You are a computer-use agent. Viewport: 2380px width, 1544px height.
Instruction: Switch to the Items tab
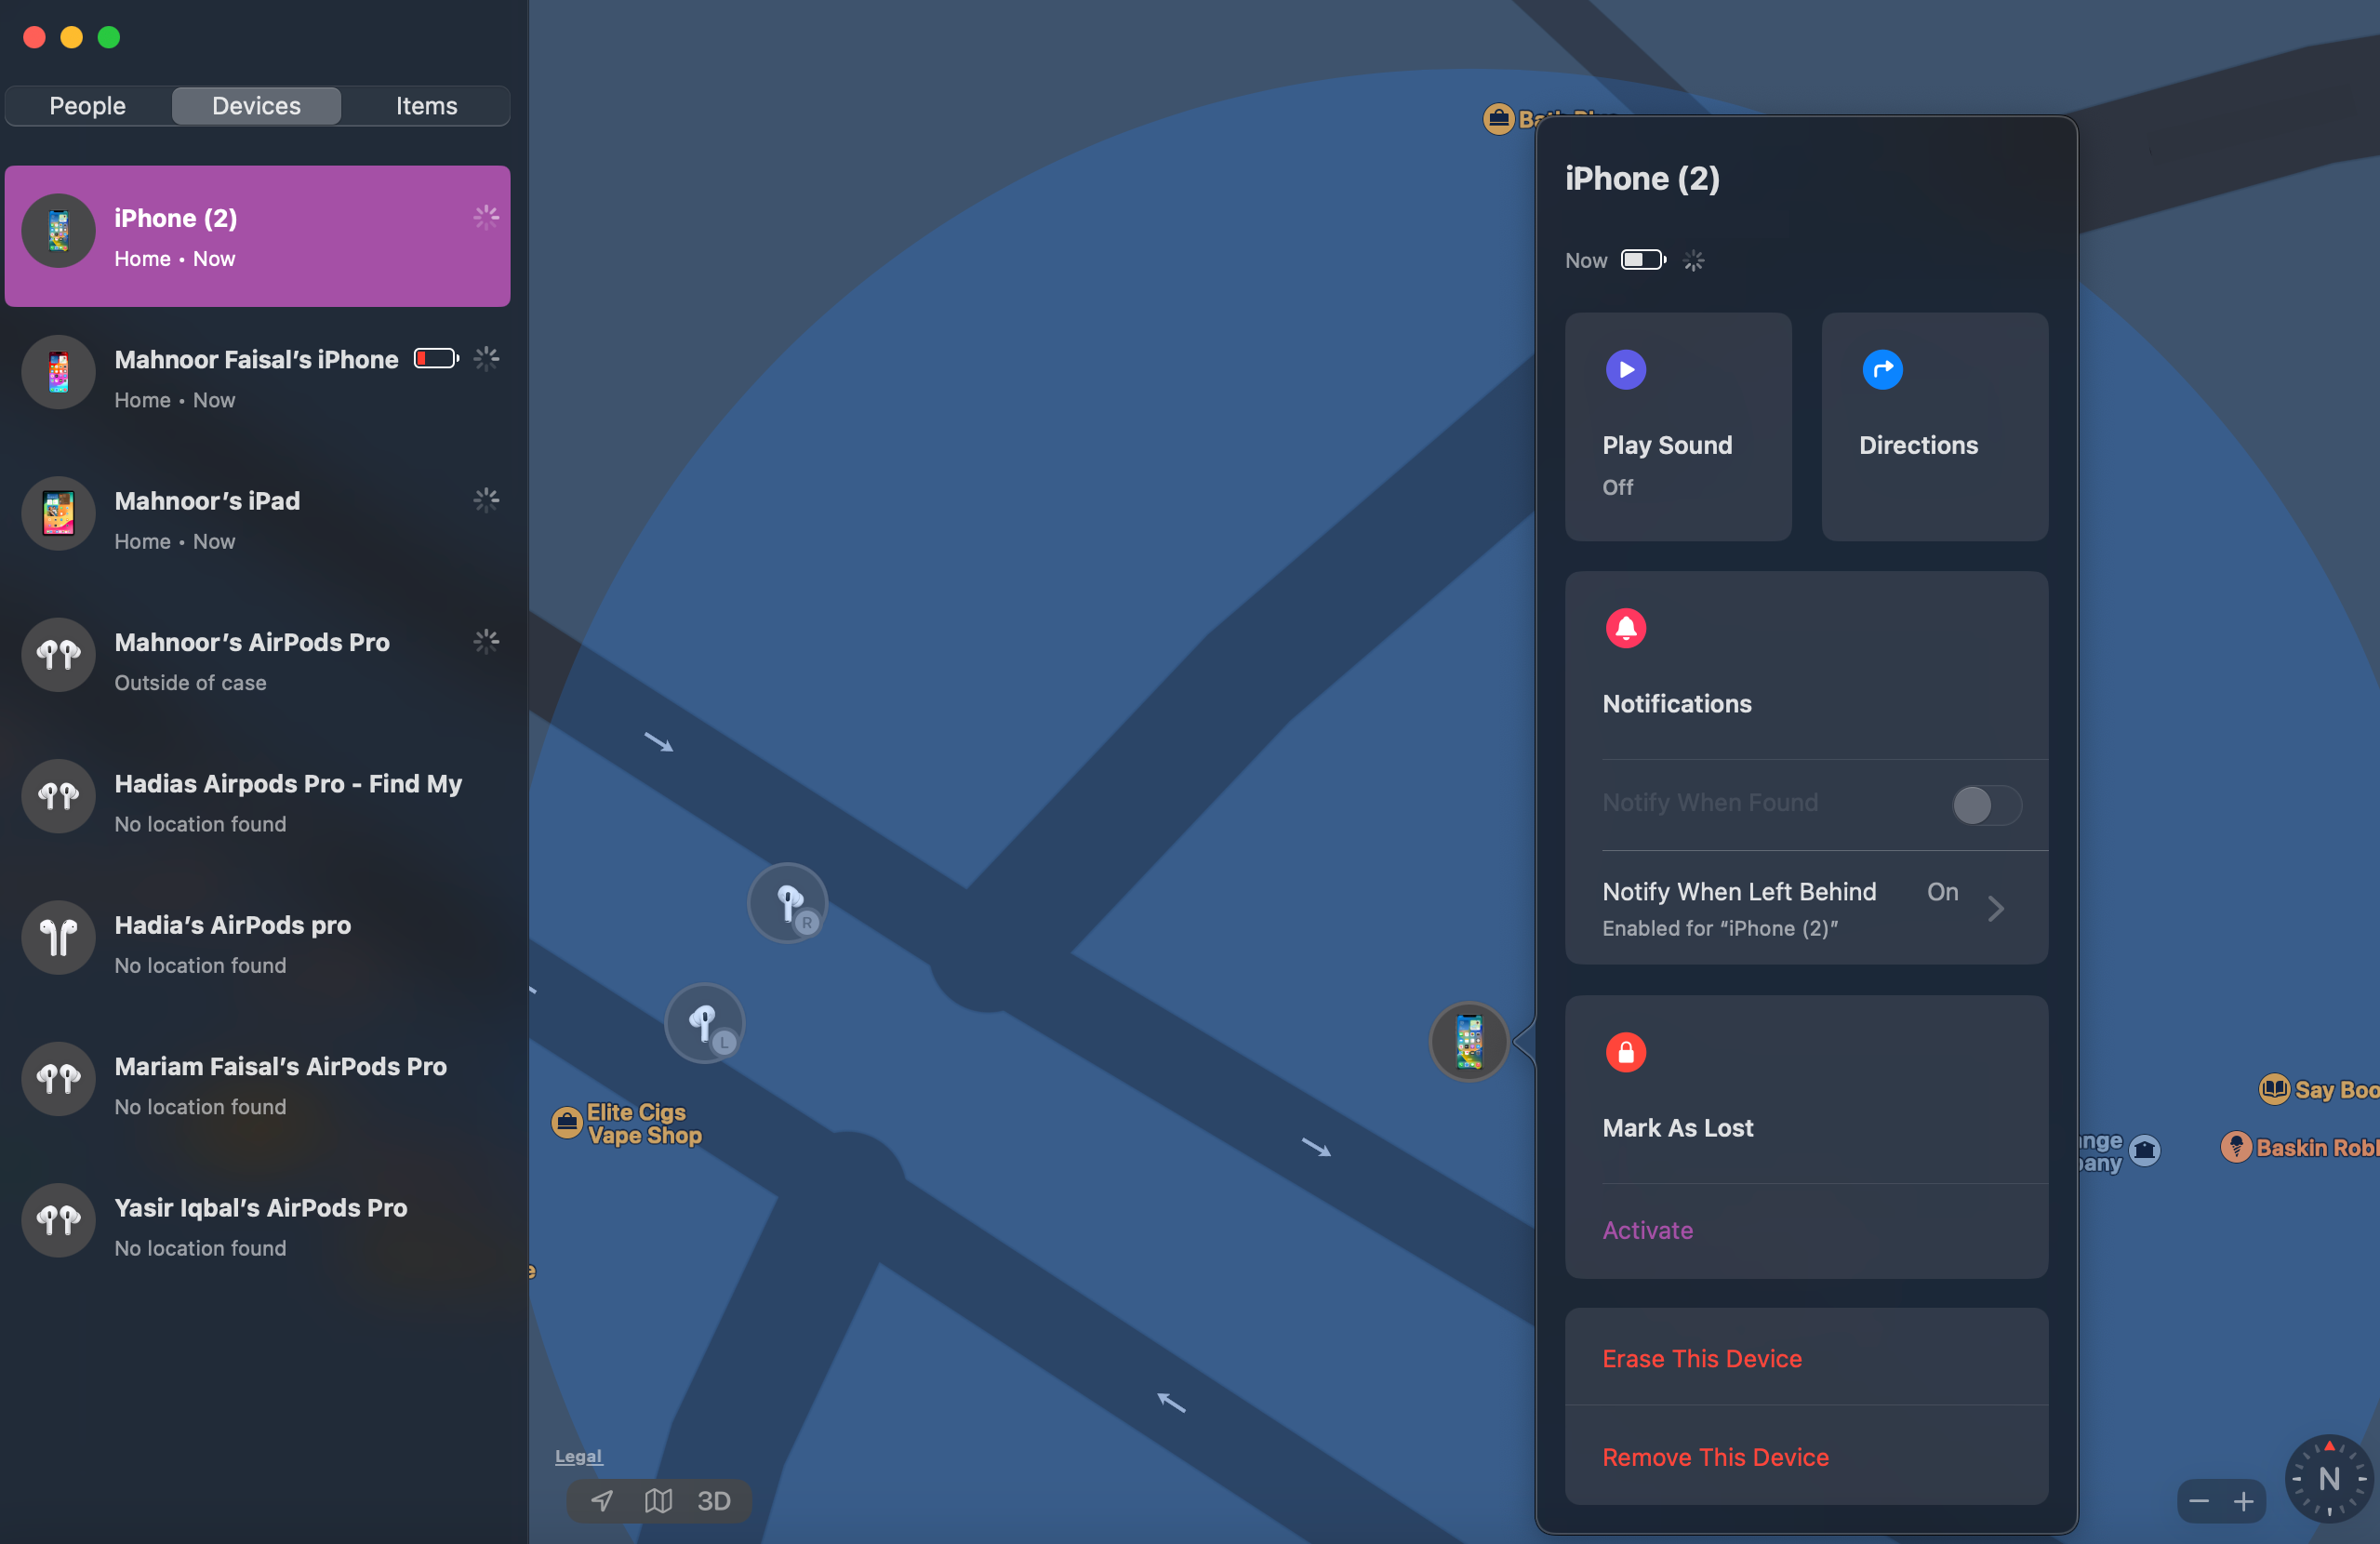point(426,106)
